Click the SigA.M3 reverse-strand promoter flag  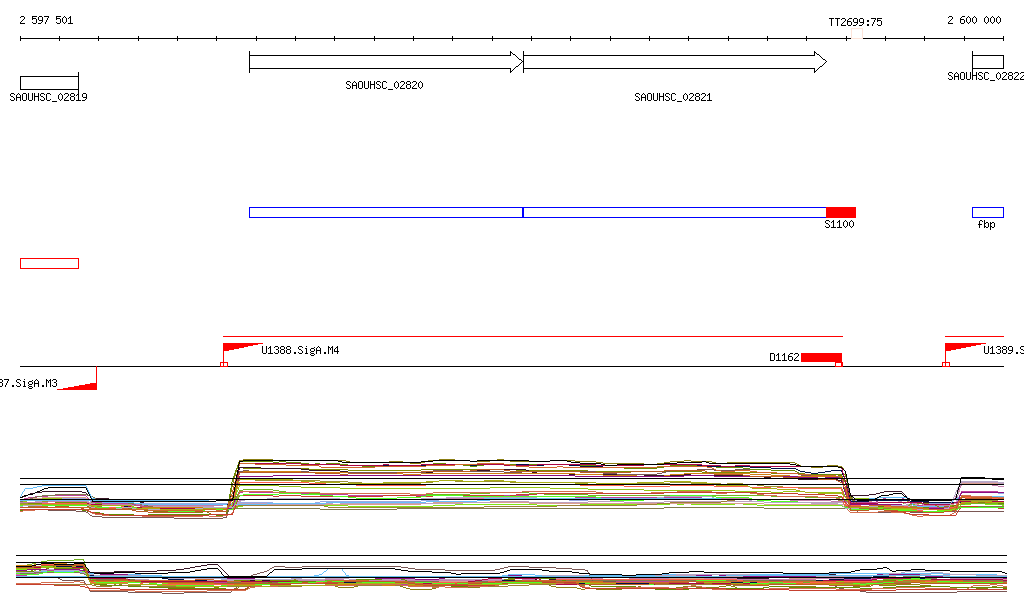click(78, 385)
